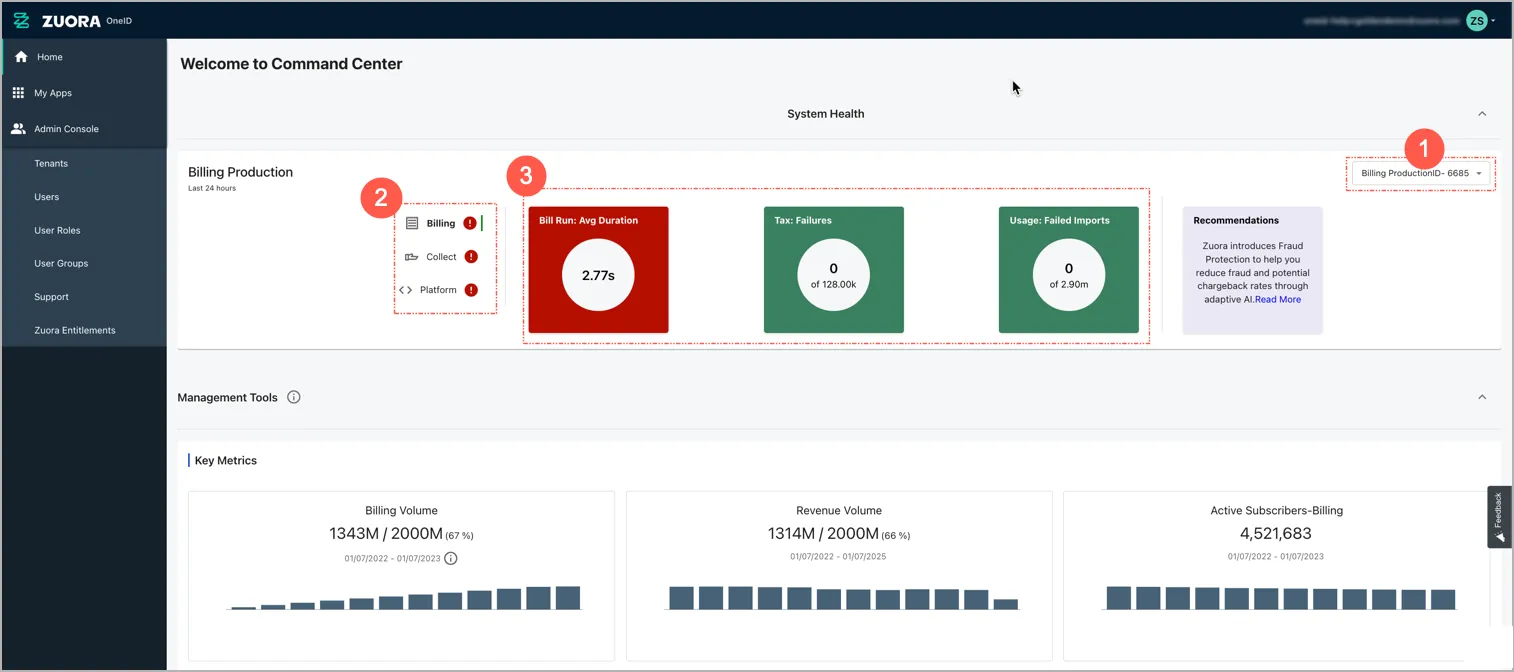Open the Bill Run: Avg Duration card
The height and width of the screenshot is (672, 1514).
(598, 270)
